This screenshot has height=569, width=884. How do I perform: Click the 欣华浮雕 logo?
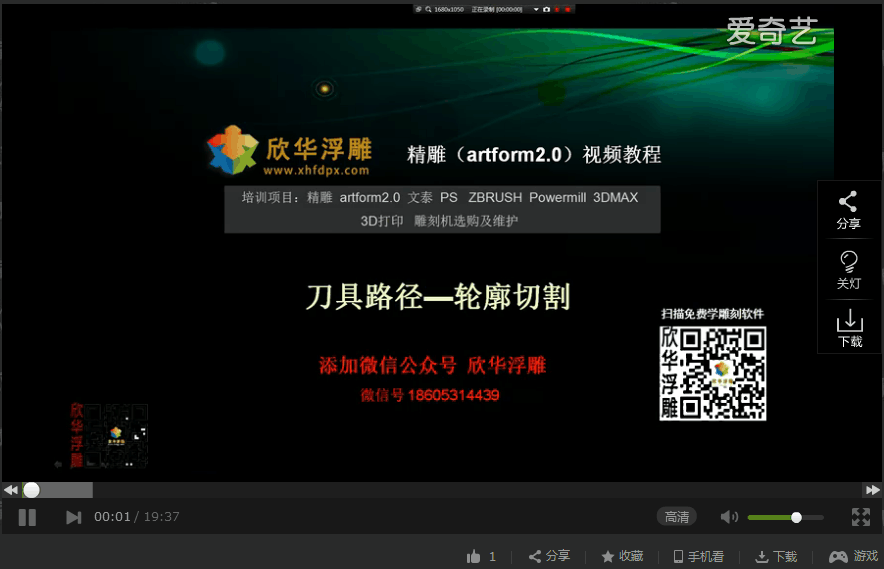[289, 150]
